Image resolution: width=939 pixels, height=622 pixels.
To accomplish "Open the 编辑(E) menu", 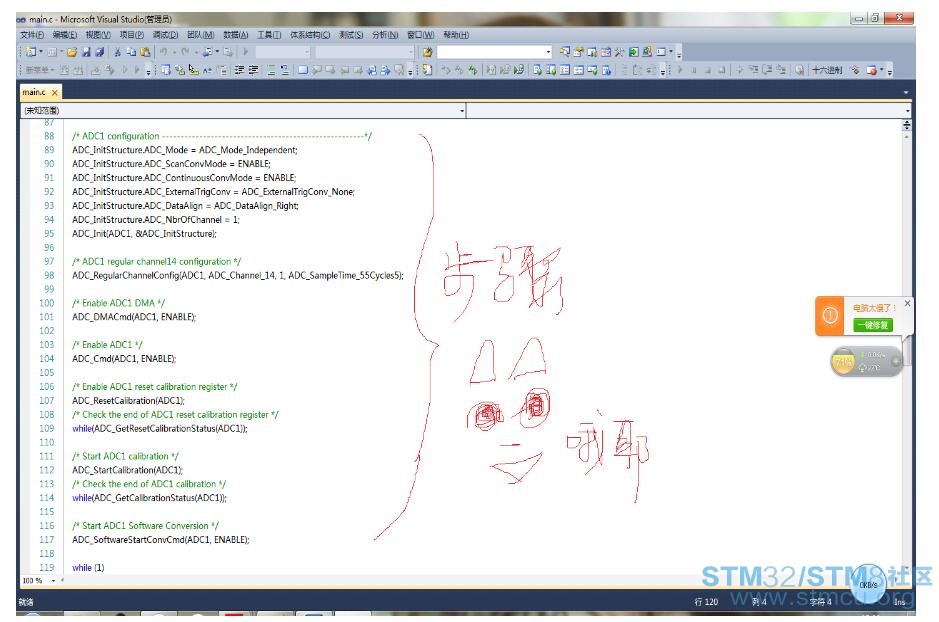I will (65, 35).
